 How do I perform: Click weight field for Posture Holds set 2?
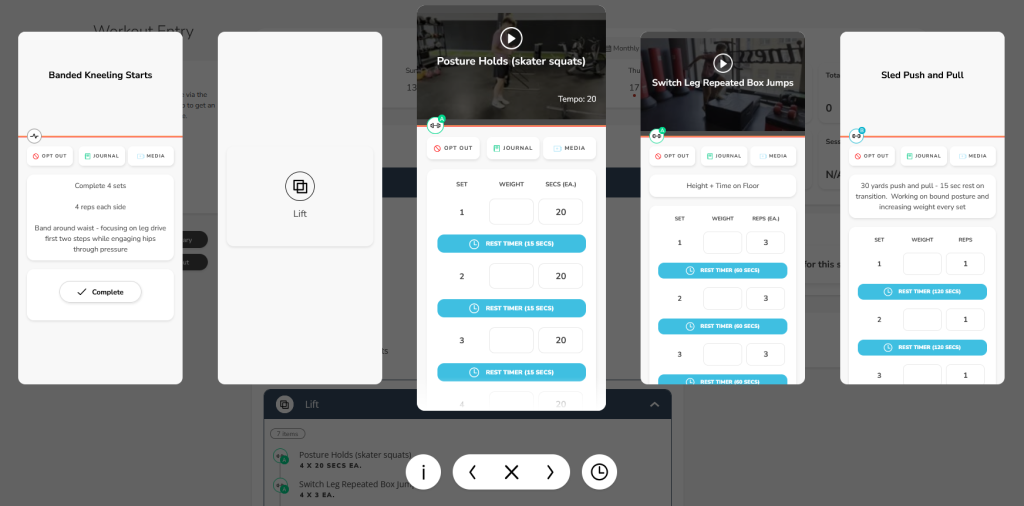point(511,276)
